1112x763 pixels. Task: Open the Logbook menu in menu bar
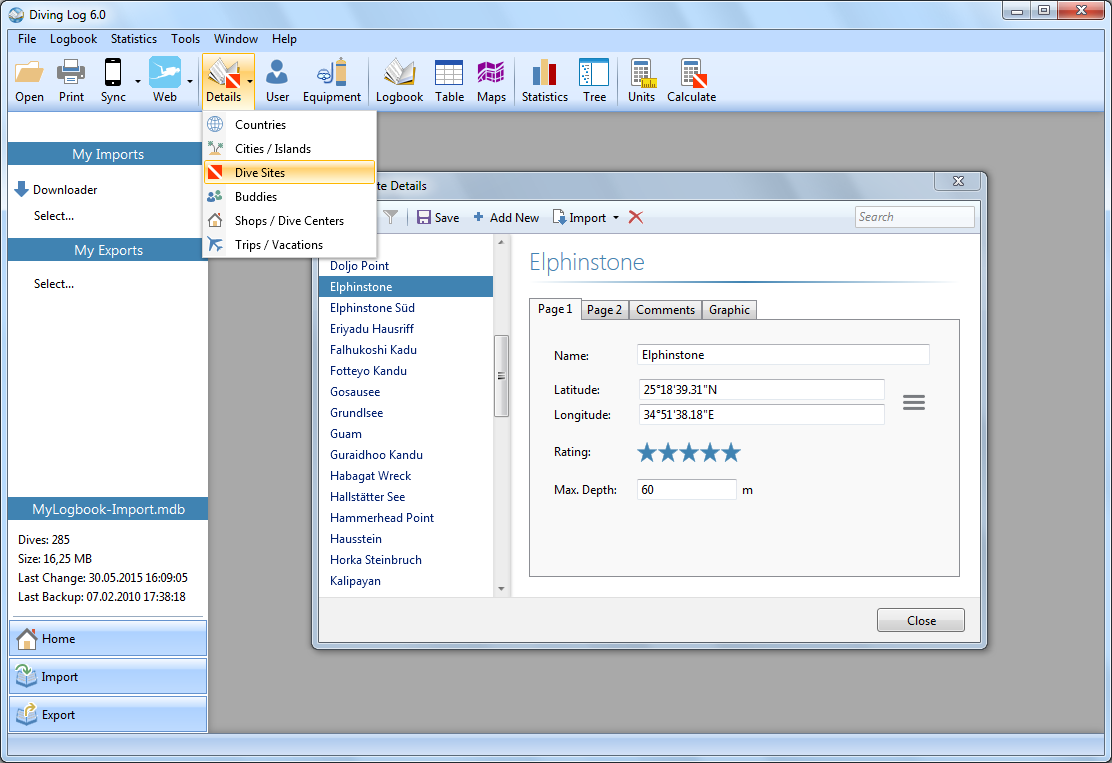tap(73, 39)
